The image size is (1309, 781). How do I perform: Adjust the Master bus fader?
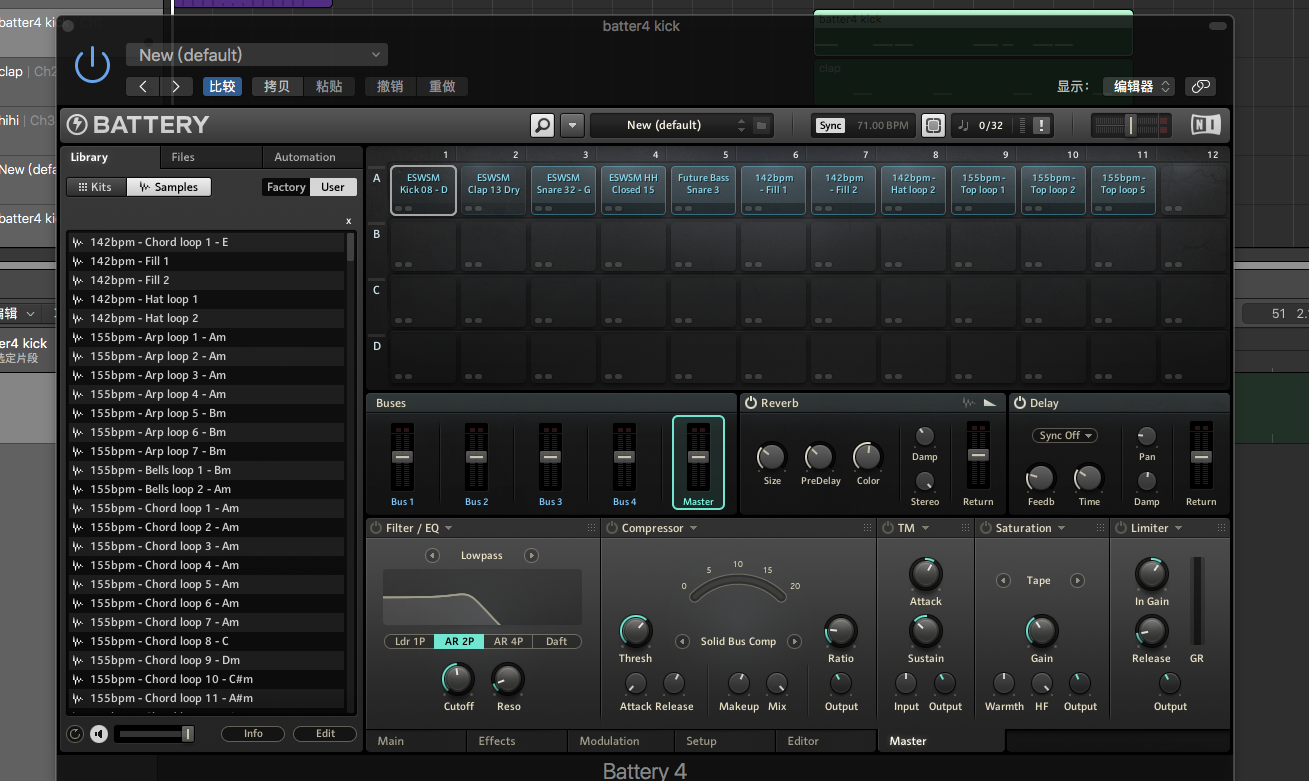698,456
